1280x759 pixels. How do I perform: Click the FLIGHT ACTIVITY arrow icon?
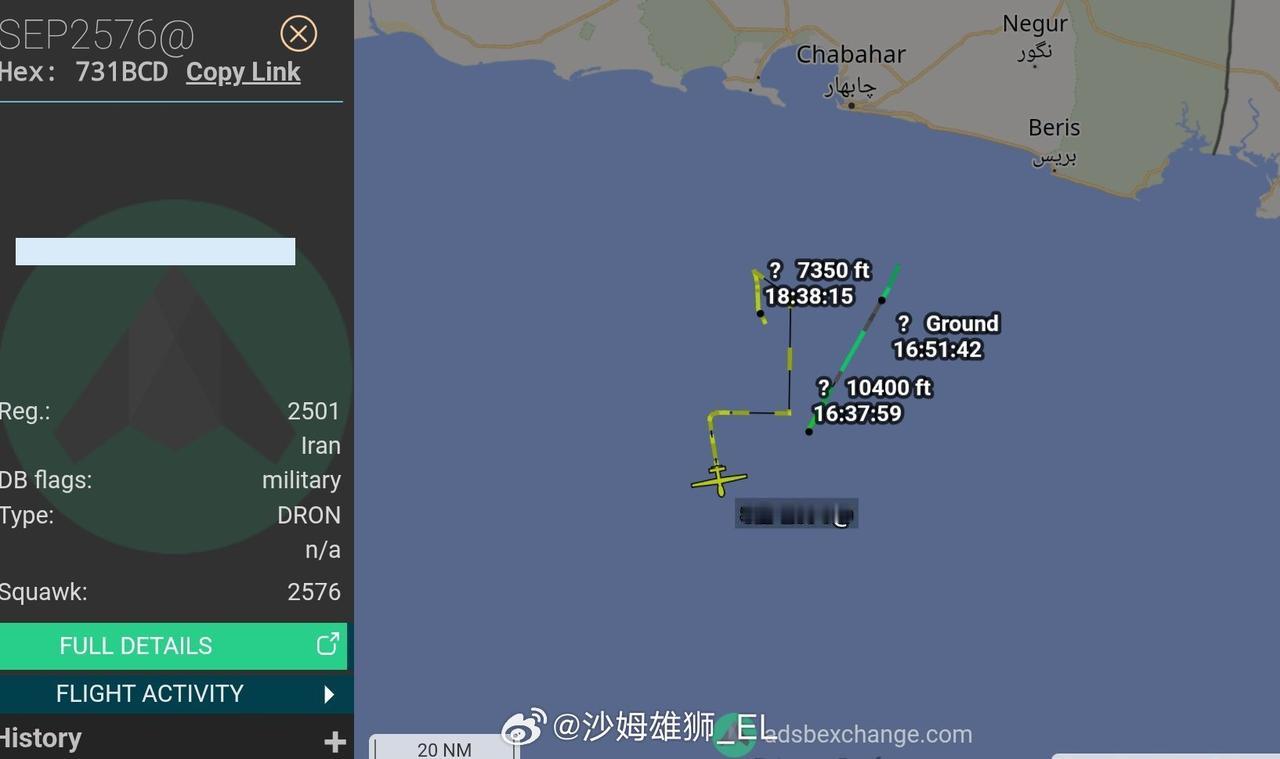coord(329,694)
